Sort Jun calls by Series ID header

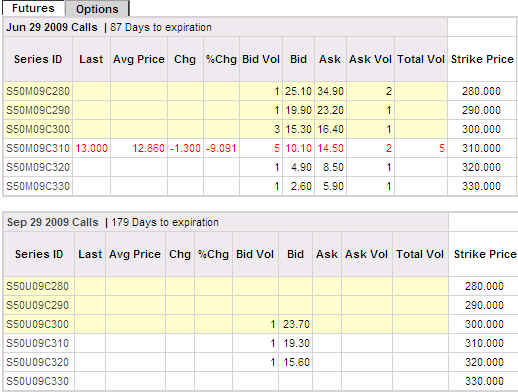click(x=38, y=59)
